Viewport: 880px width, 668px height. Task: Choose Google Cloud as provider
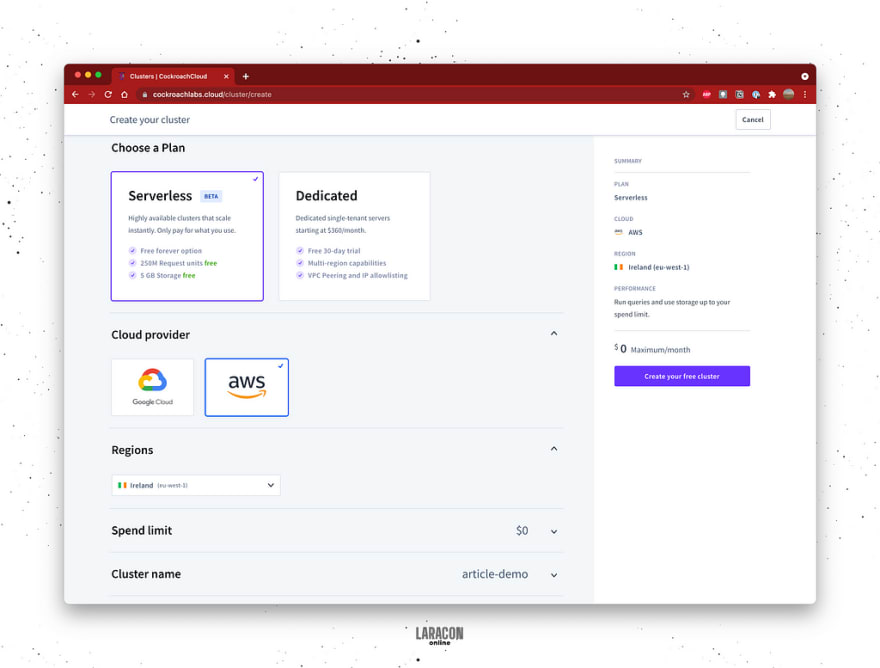pos(152,387)
